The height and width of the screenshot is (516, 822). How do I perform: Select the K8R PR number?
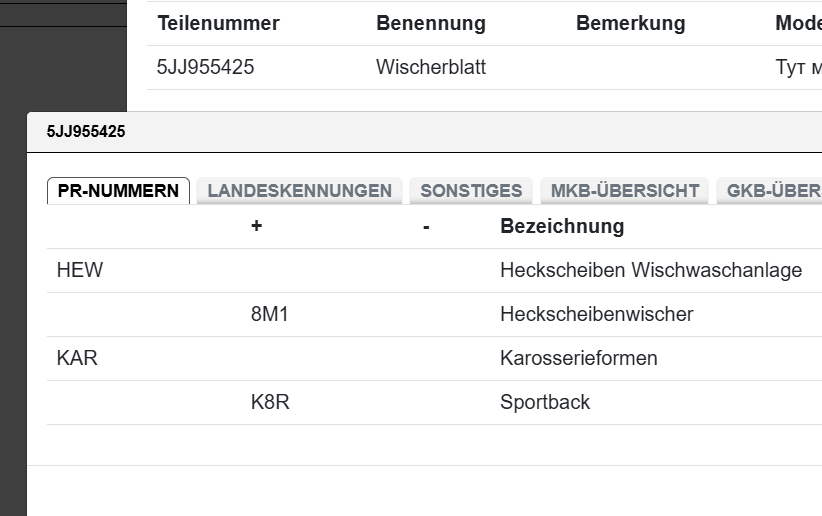(x=270, y=402)
